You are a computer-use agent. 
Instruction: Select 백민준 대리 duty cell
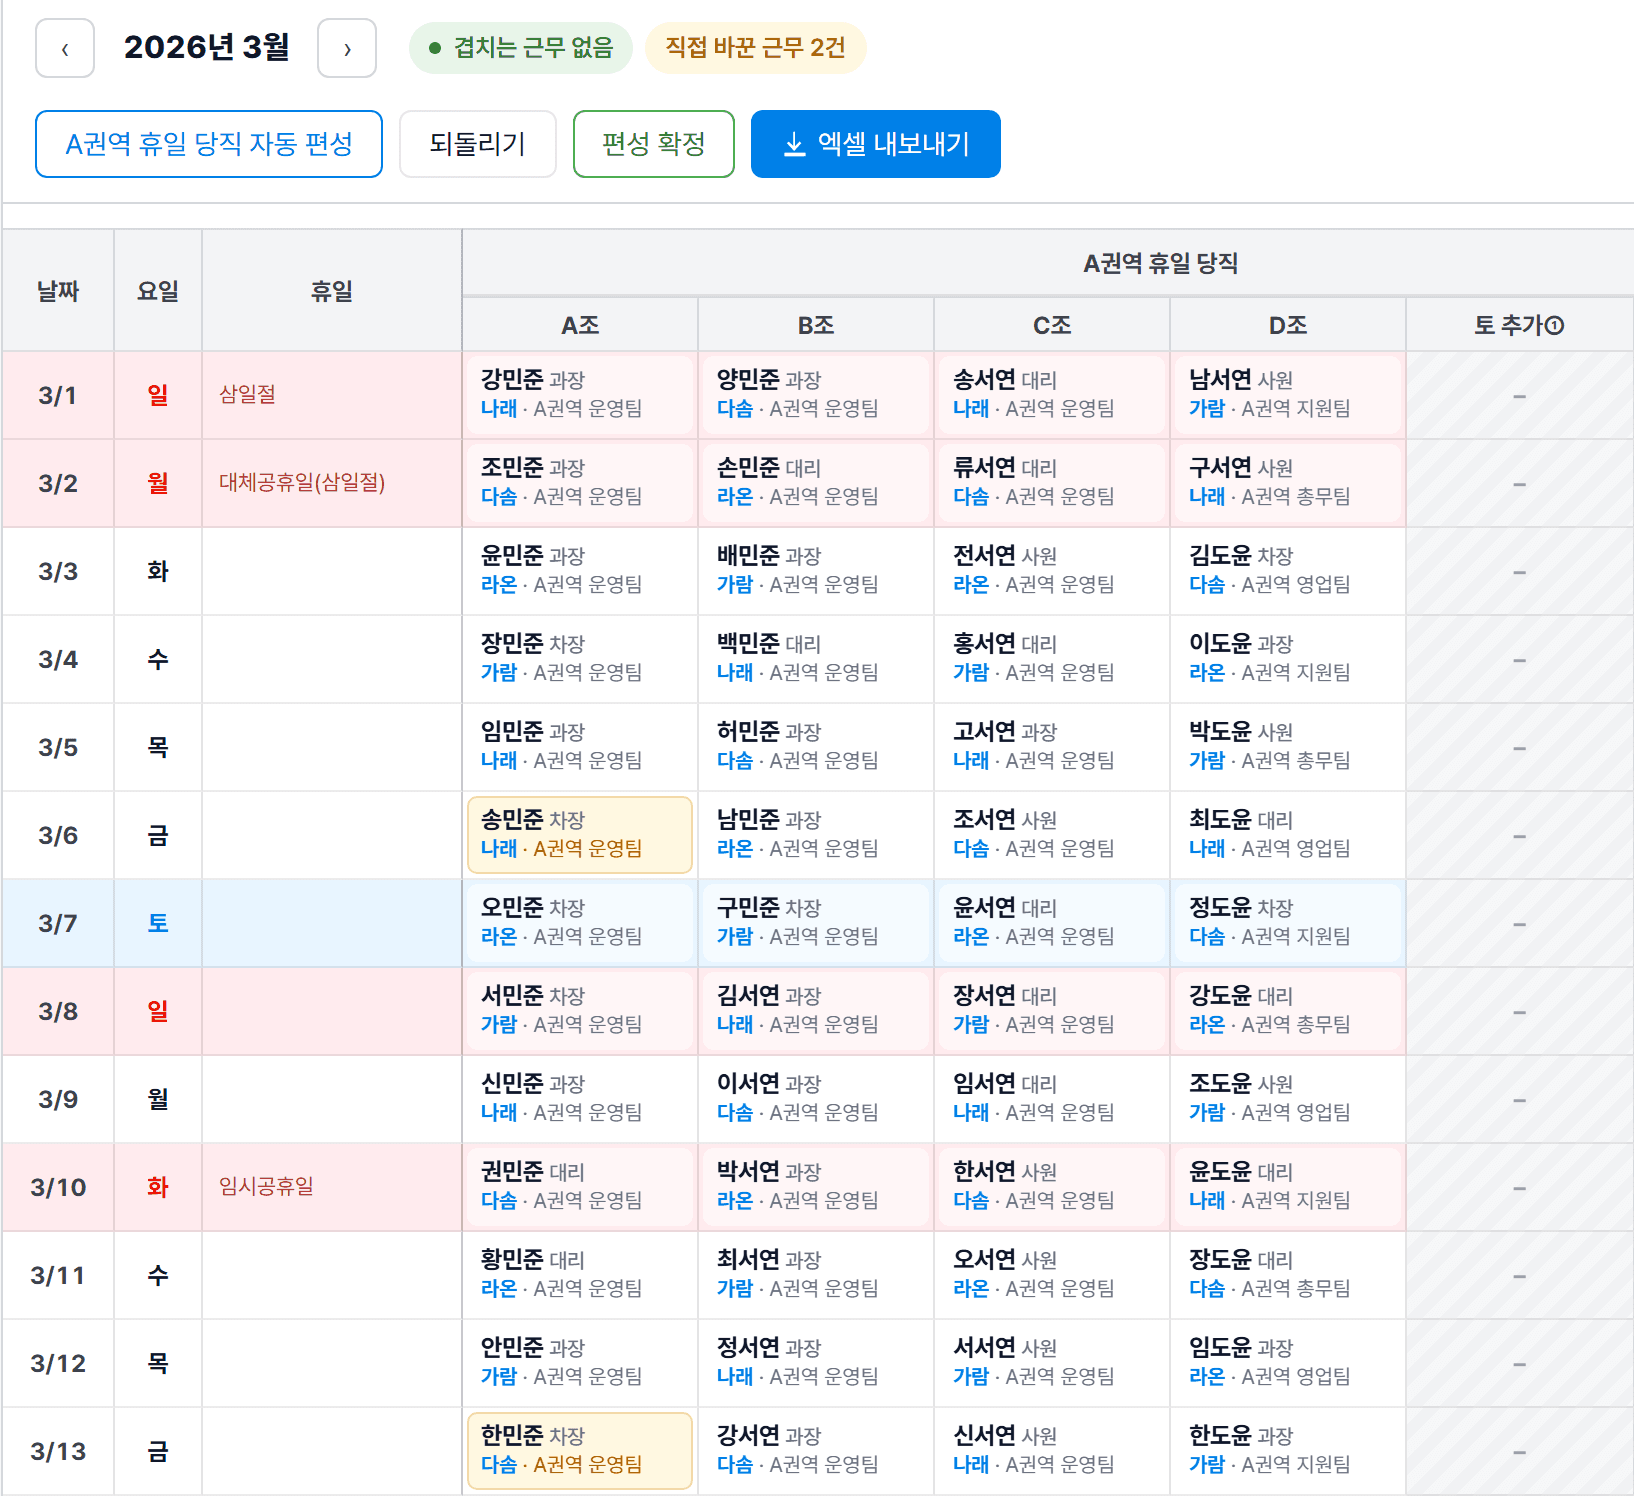[816, 659]
